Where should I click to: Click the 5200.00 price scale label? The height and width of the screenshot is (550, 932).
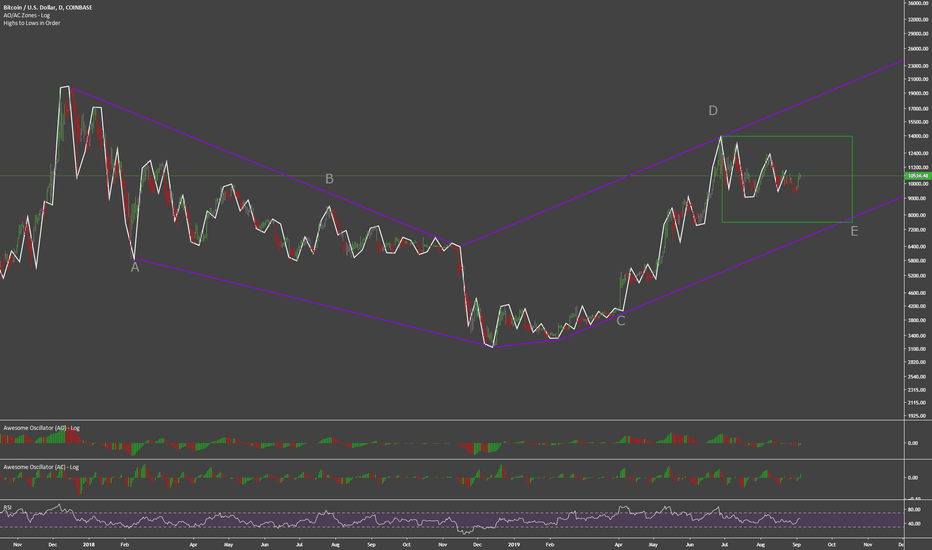tap(918, 276)
